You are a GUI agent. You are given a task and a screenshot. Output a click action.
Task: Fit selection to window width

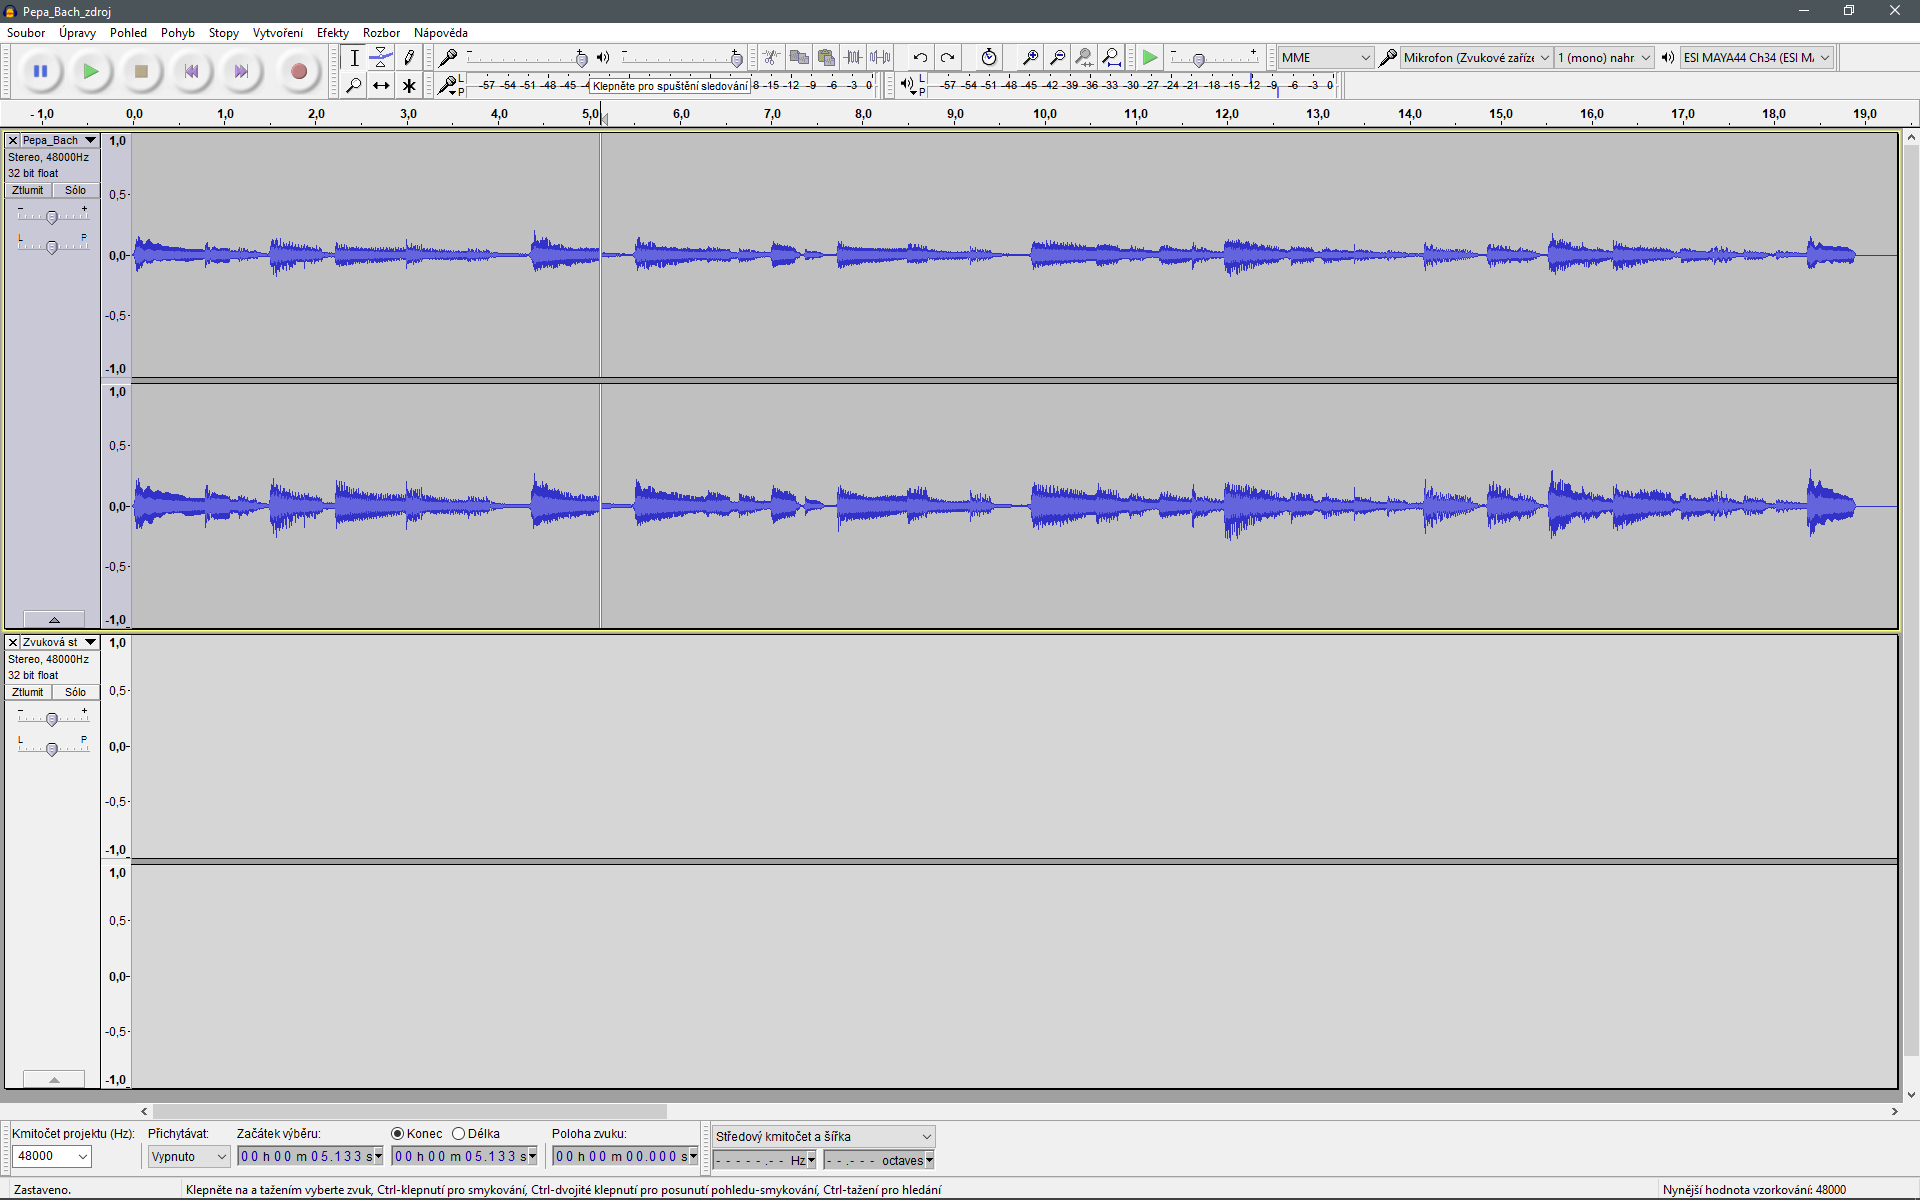pos(1084,58)
